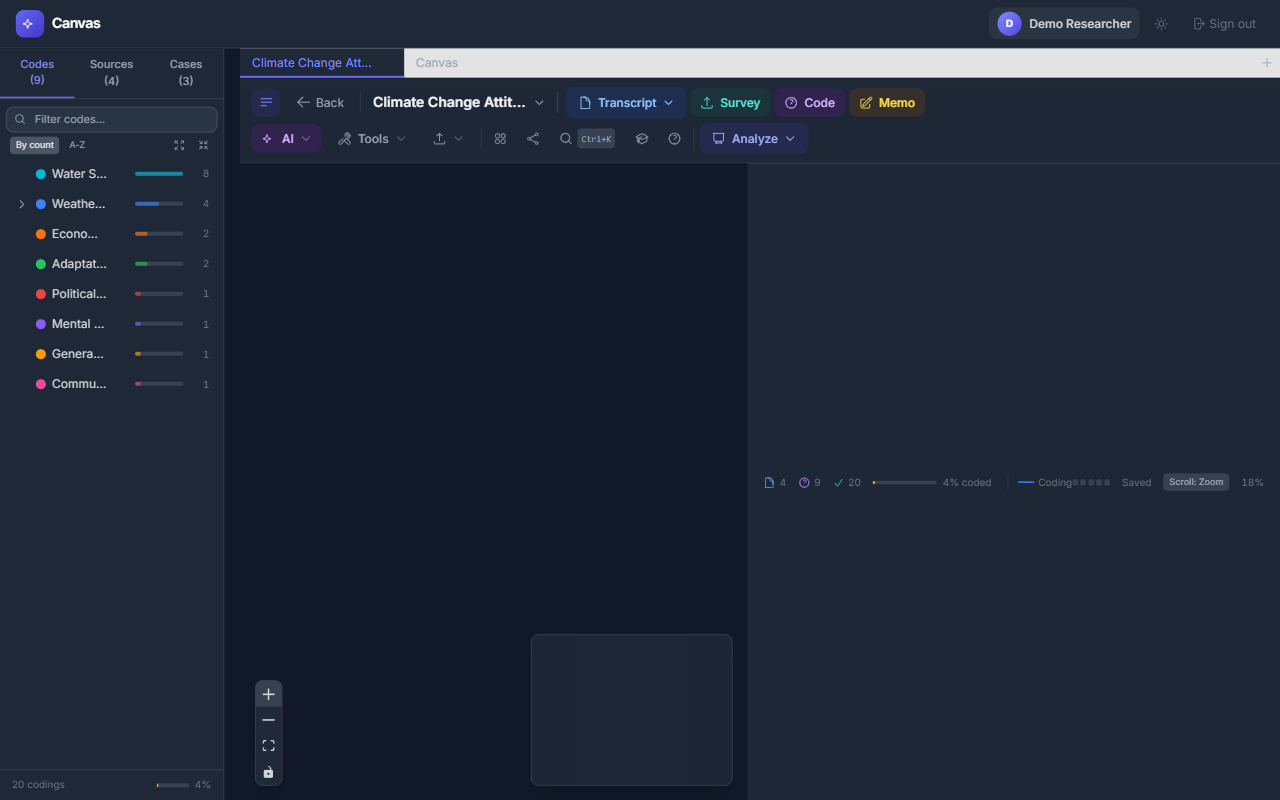Click the 18% zoom level
Image resolution: width=1280 pixels, height=800 pixels.
[x=1252, y=482]
